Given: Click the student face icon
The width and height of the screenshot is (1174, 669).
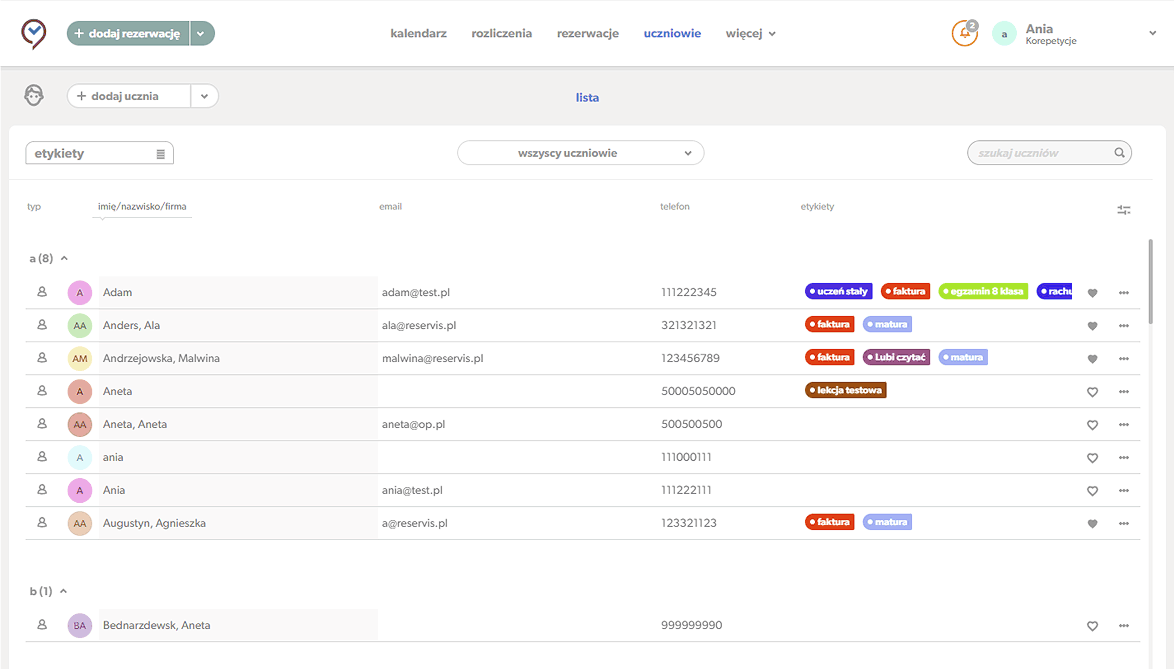Looking at the screenshot, I should (34, 95).
